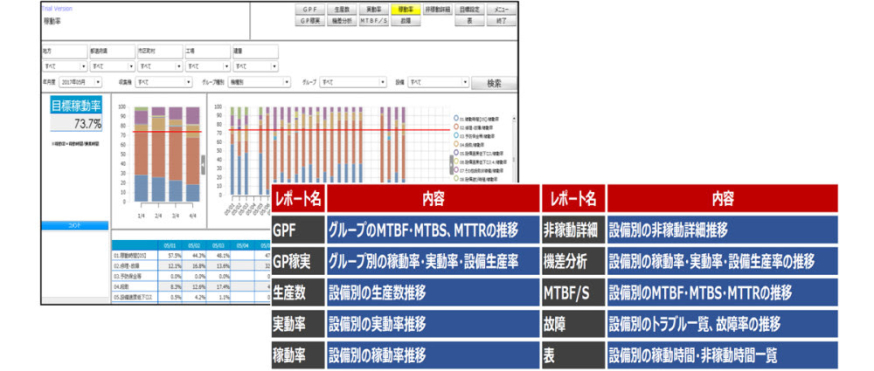The height and width of the screenshot is (371, 874).
Task: Click the 検索 search button
Action: click(494, 82)
